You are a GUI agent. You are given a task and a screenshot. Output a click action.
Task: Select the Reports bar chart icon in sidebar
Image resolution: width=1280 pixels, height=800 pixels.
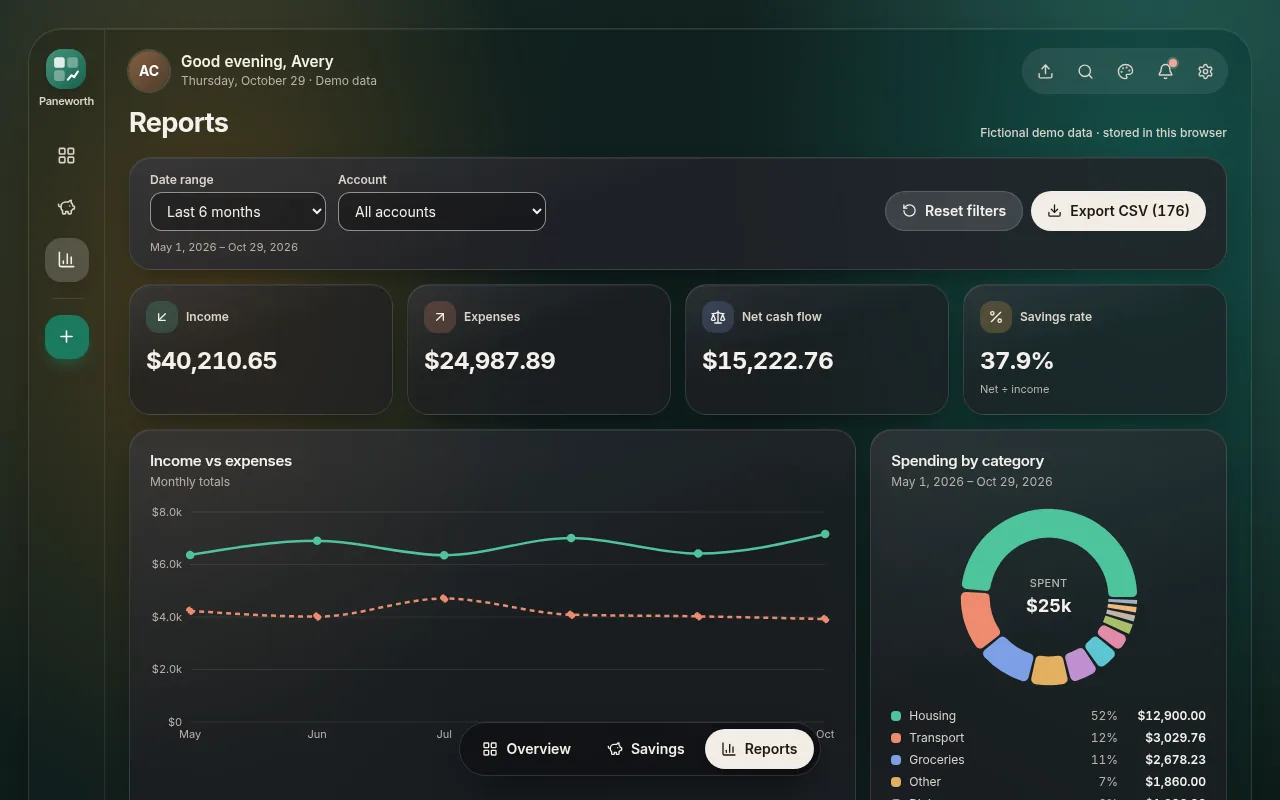(x=66, y=260)
